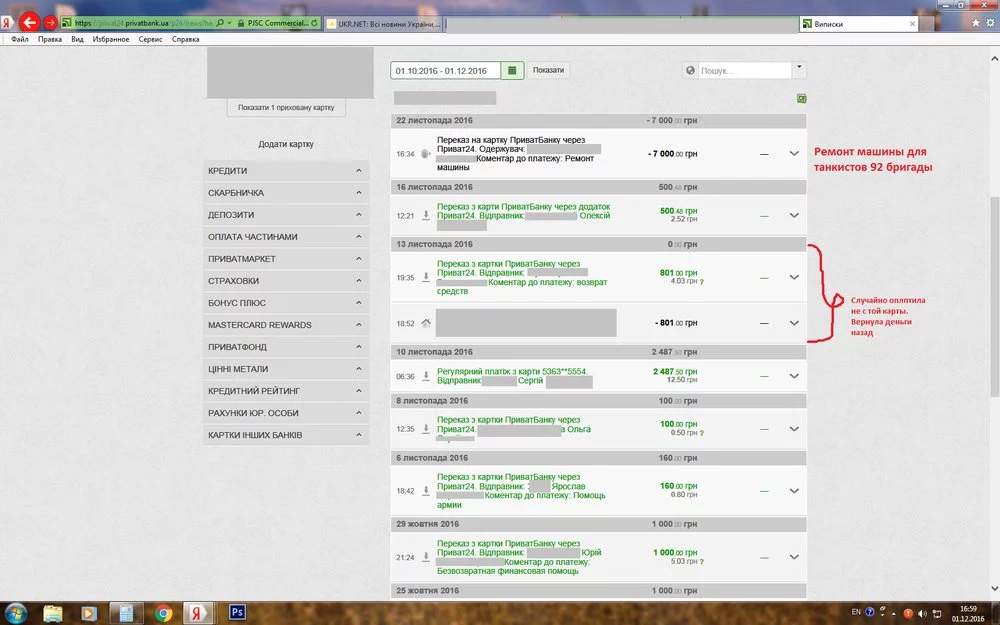Screen dimensions: 1000x625
Task: Open the Windows Start button
Action: (15, 613)
